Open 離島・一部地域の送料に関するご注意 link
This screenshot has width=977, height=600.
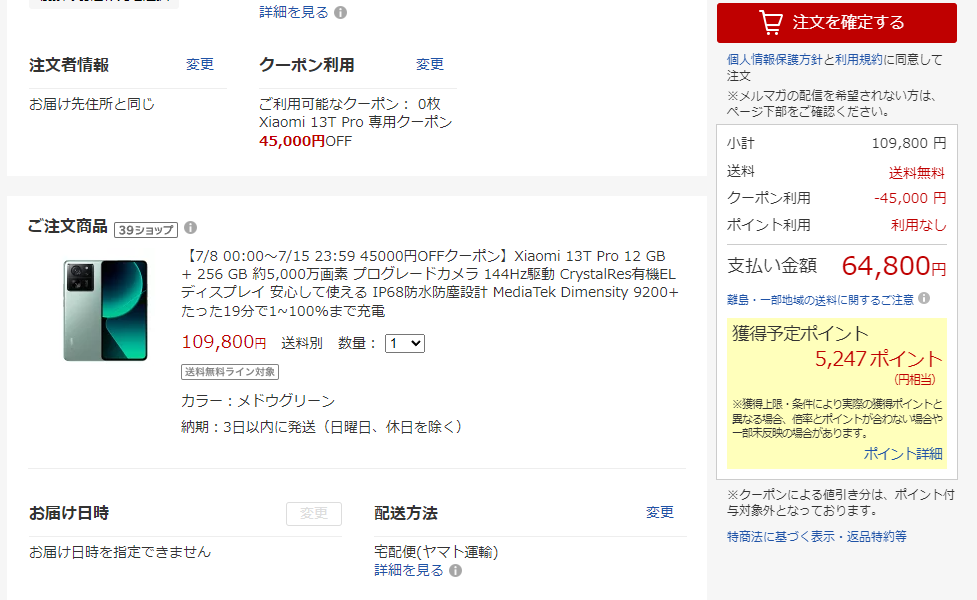click(x=820, y=300)
